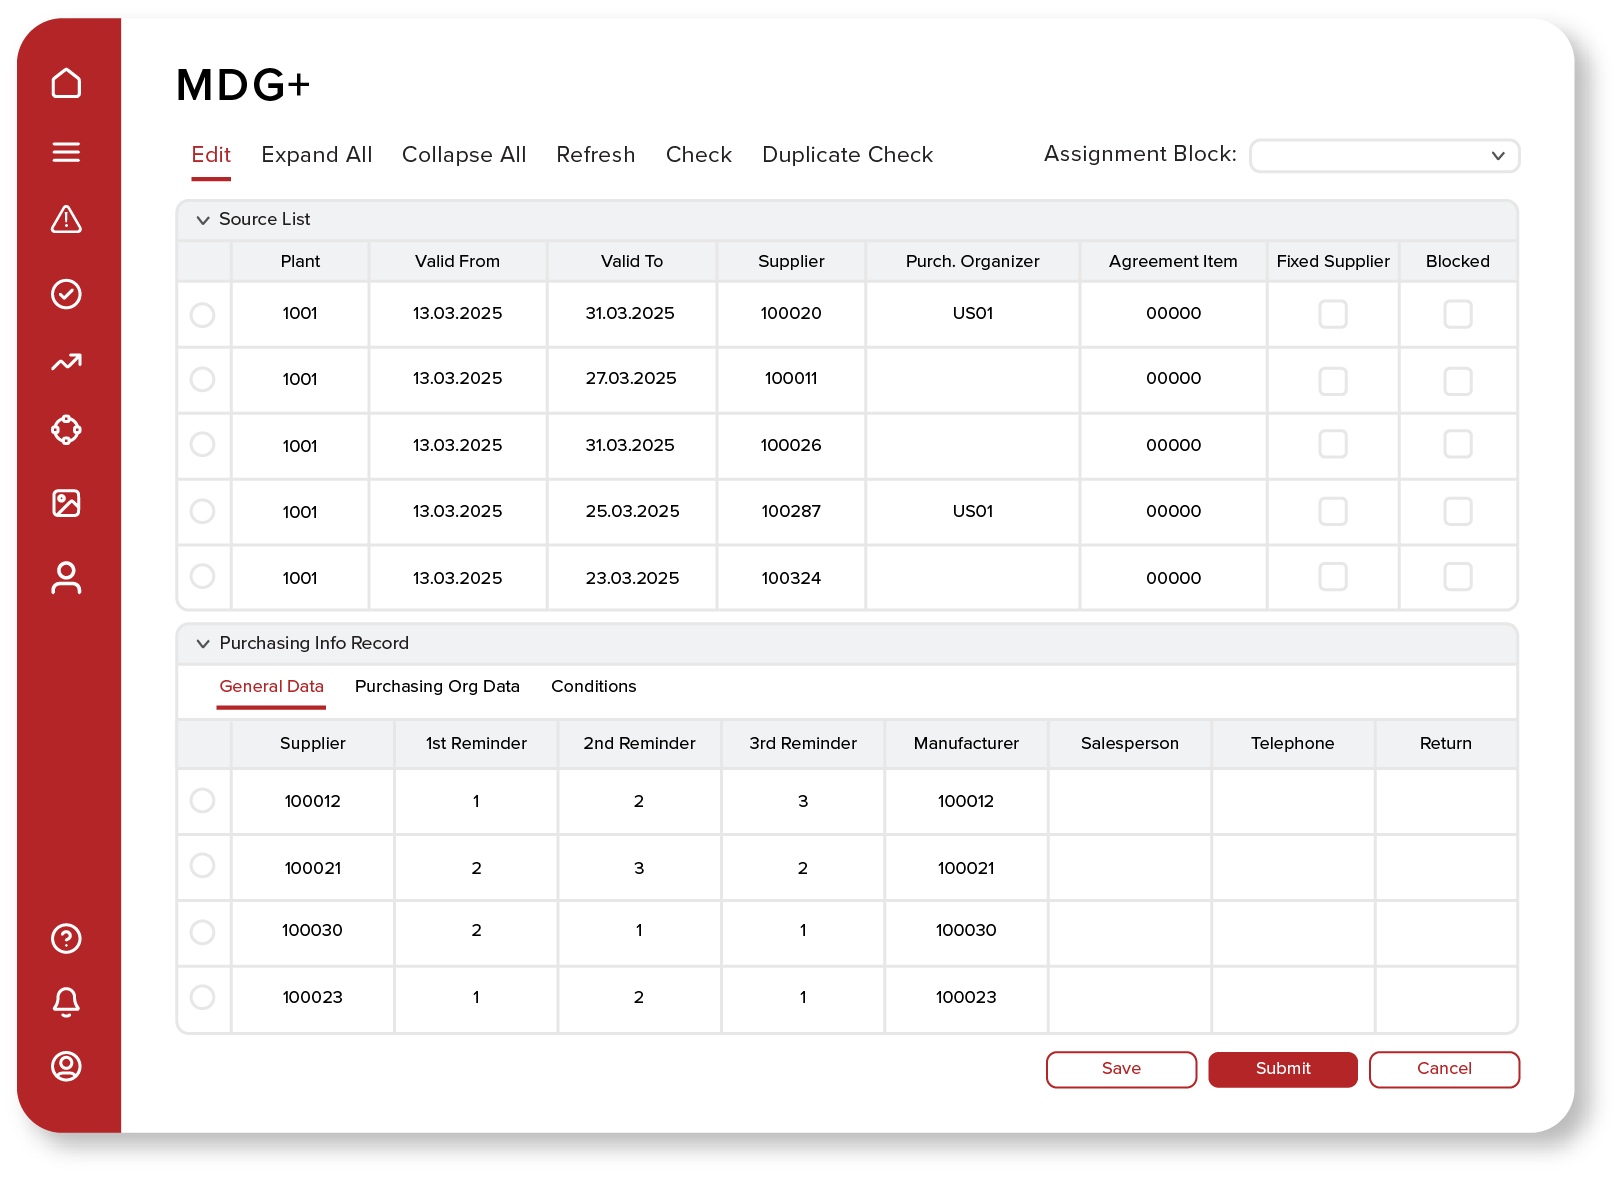Click the user profile icon in sidebar
This screenshot has height=1180, width=1621.
66,578
